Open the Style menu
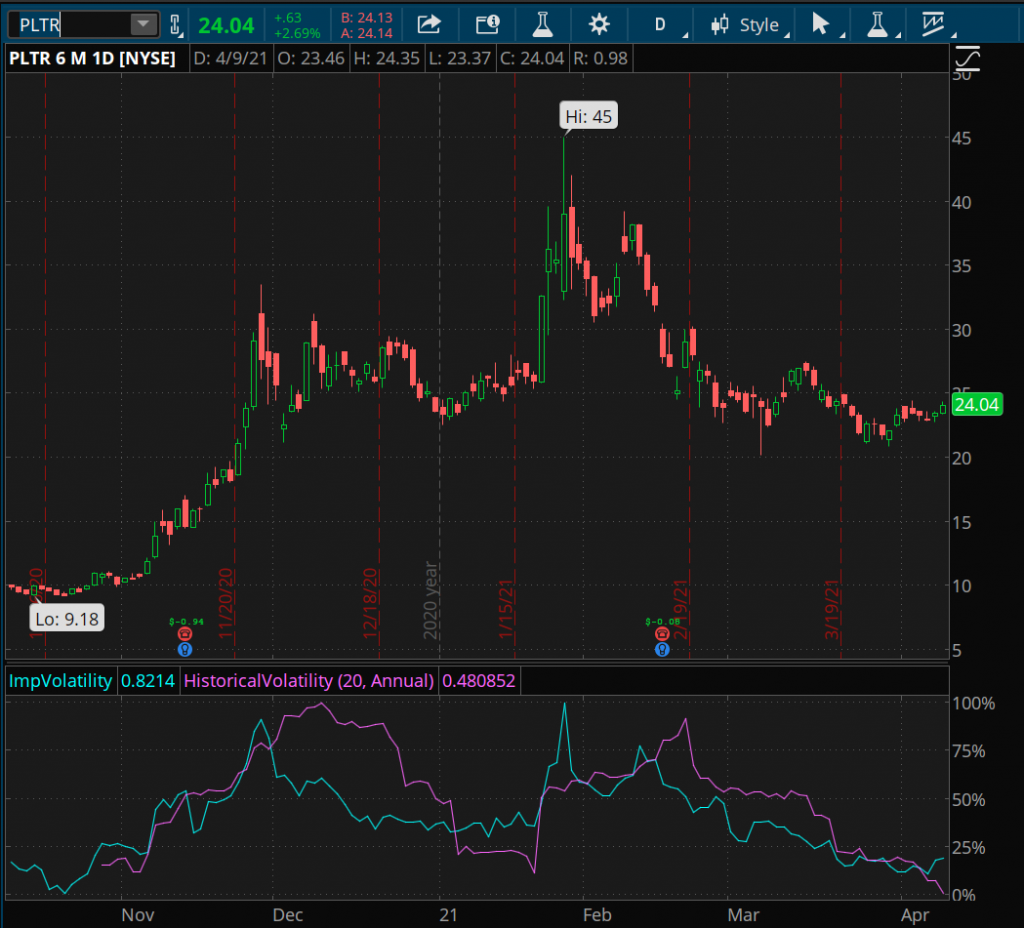Image resolution: width=1024 pixels, height=928 pixels. (750, 25)
